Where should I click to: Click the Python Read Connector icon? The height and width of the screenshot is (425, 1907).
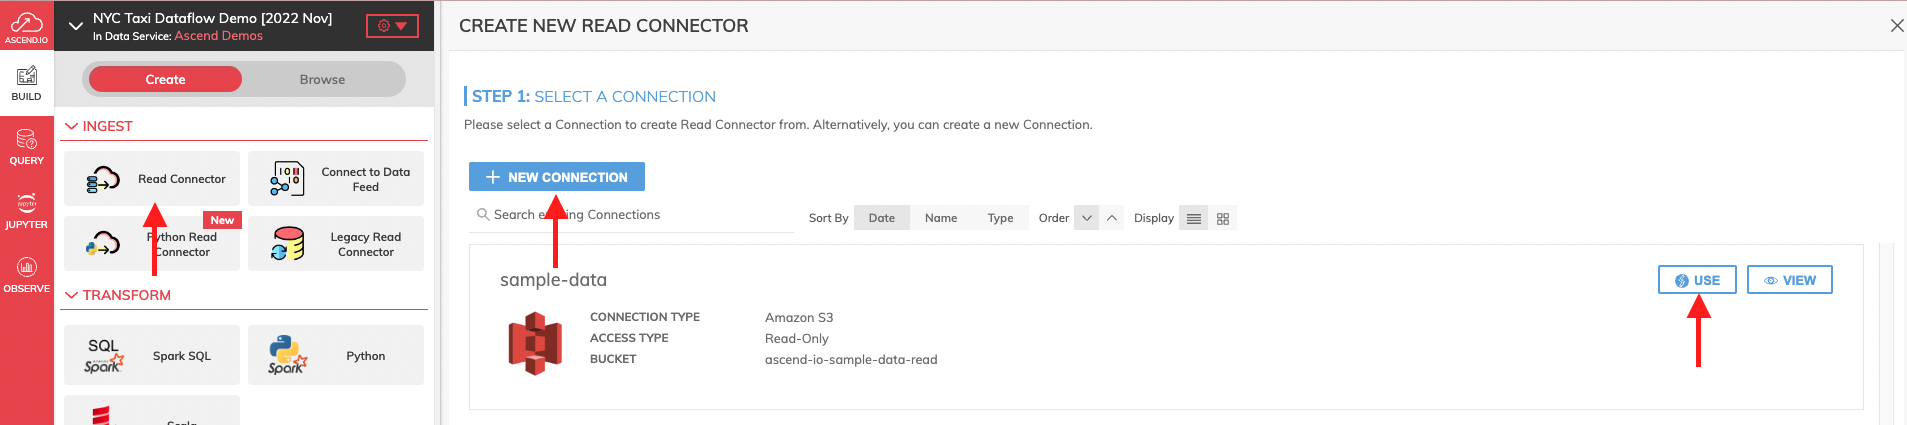[x=103, y=244]
